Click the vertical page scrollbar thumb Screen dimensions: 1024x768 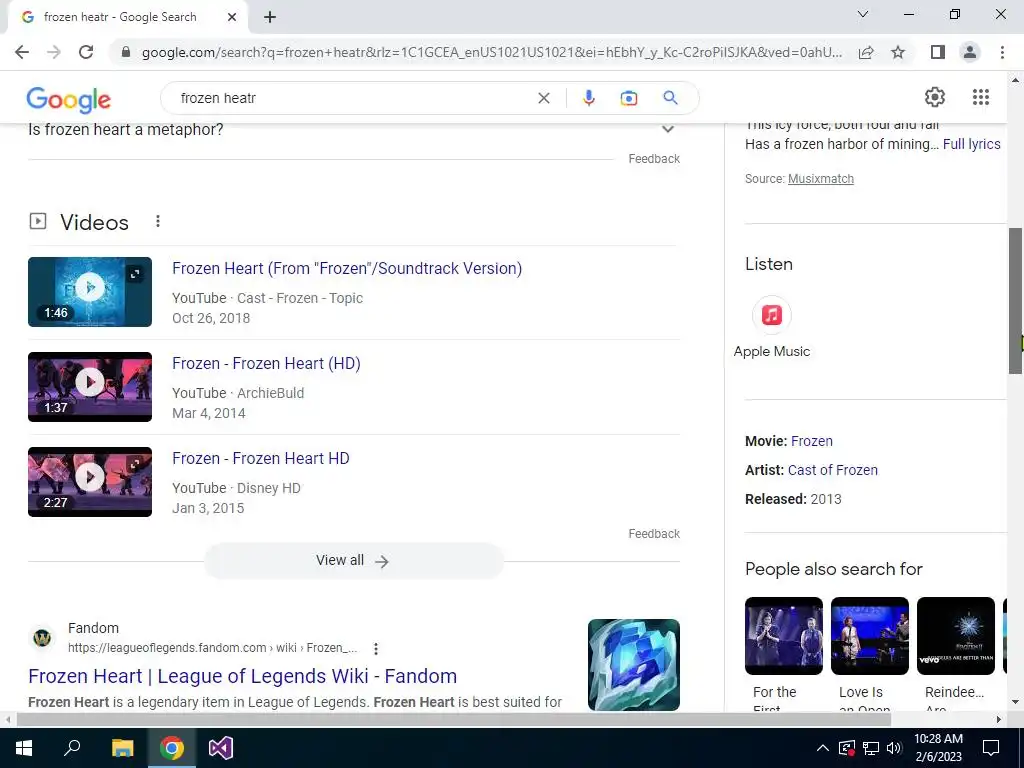click(1015, 300)
